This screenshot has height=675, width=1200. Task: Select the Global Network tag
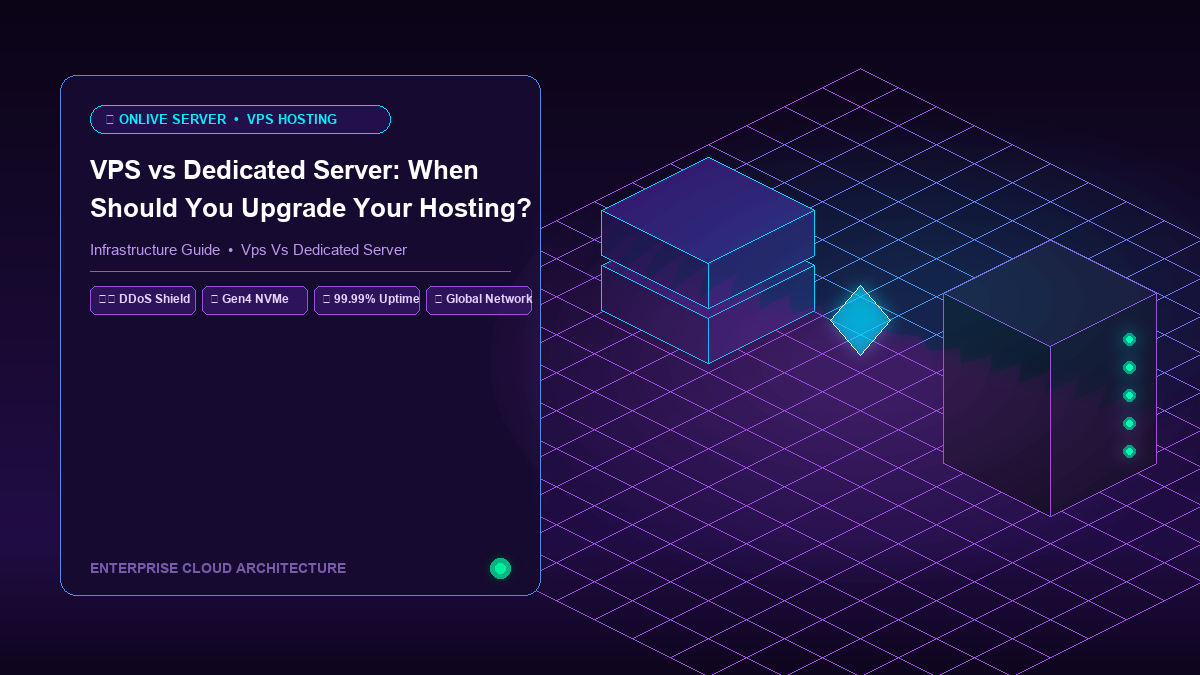(x=479, y=300)
